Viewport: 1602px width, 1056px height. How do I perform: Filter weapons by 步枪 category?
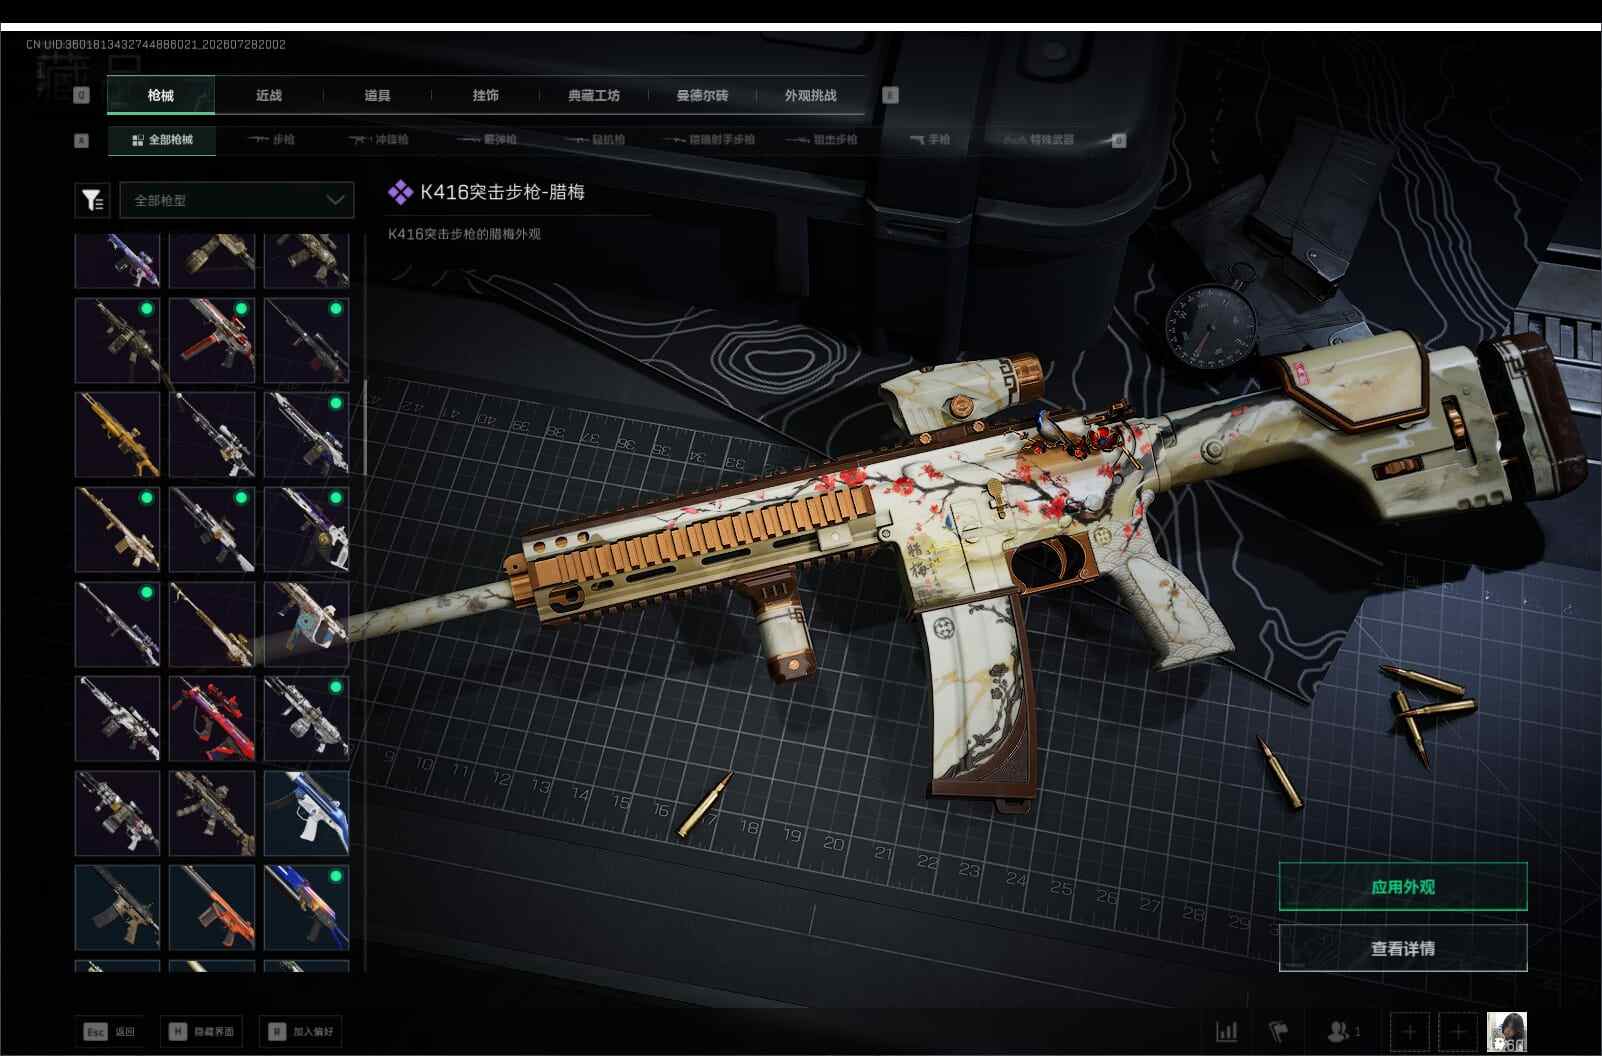272,140
